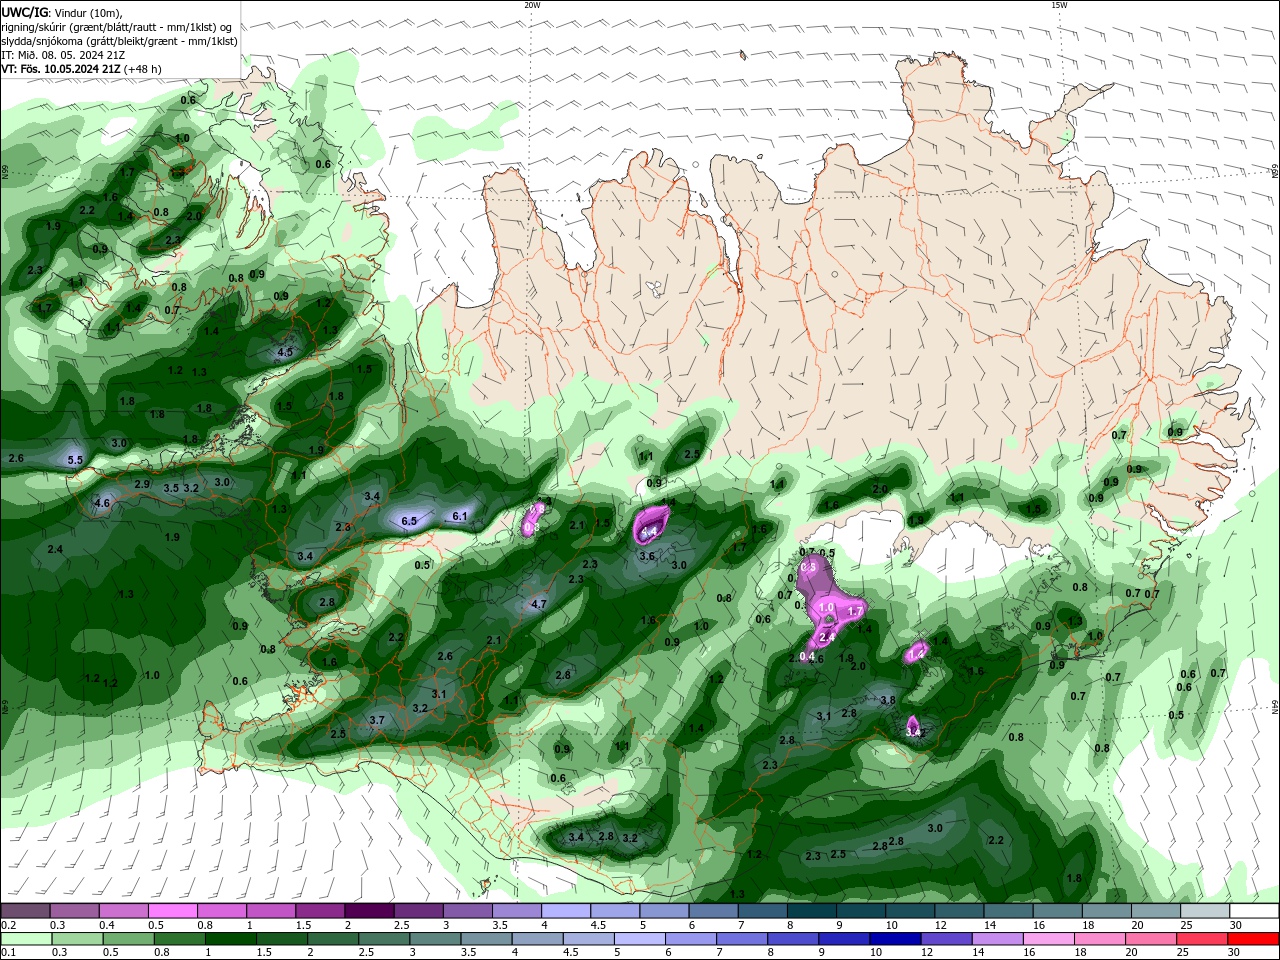
Task: Select the dark teal snow swatch starting at 8
Action: tap(811, 911)
